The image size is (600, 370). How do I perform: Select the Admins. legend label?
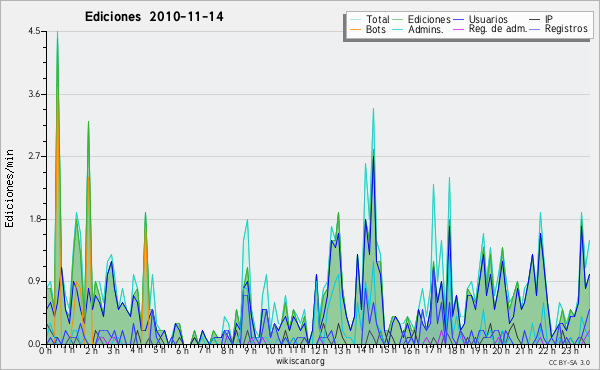pyautogui.click(x=426, y=29)
